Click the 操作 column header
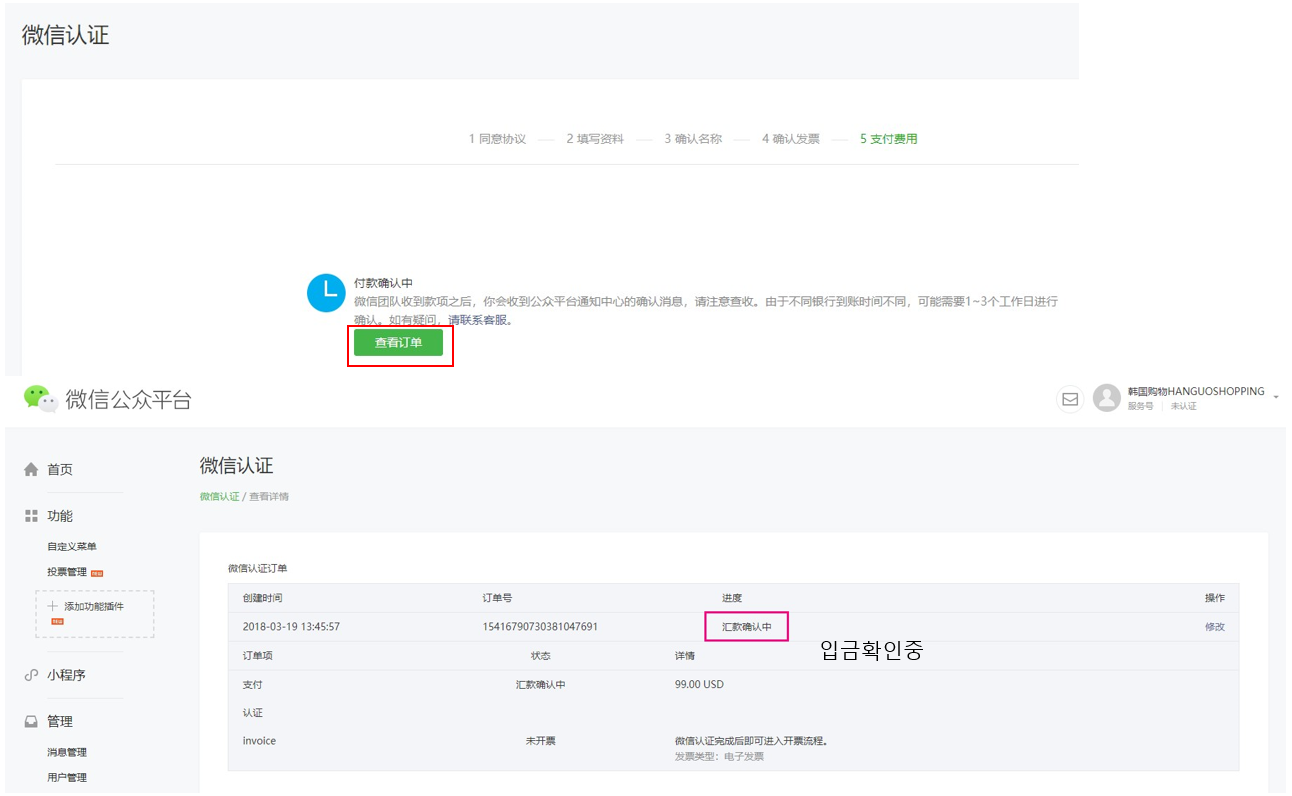The height and width of the screenshot is (796, 1292). click(1215, 598)
